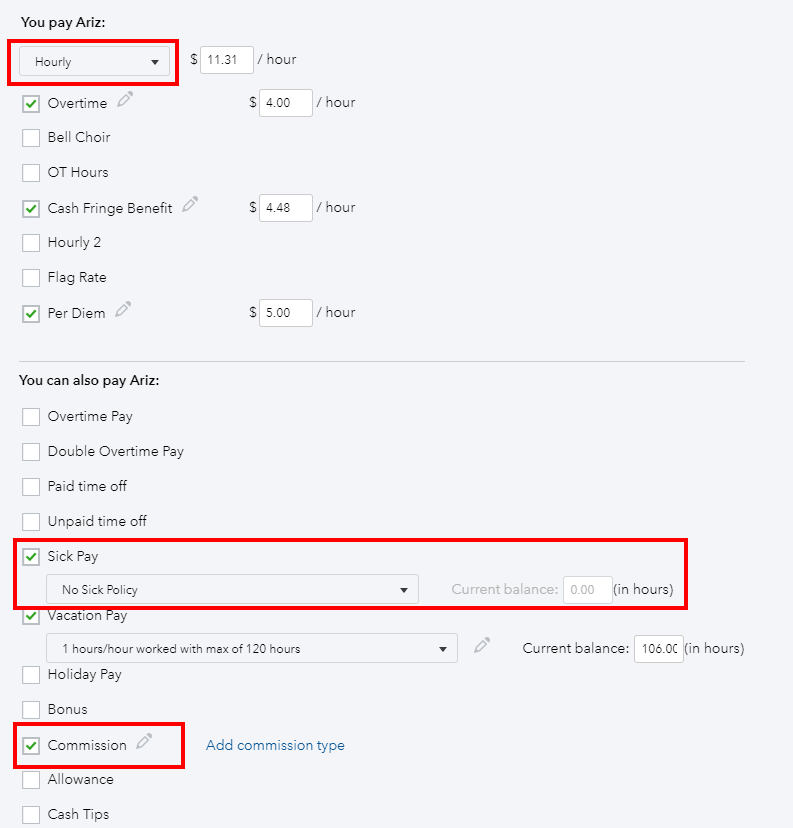
Task: Click pencil icon beside Cash Fringe Benefit
Action: tap(190, 205)
